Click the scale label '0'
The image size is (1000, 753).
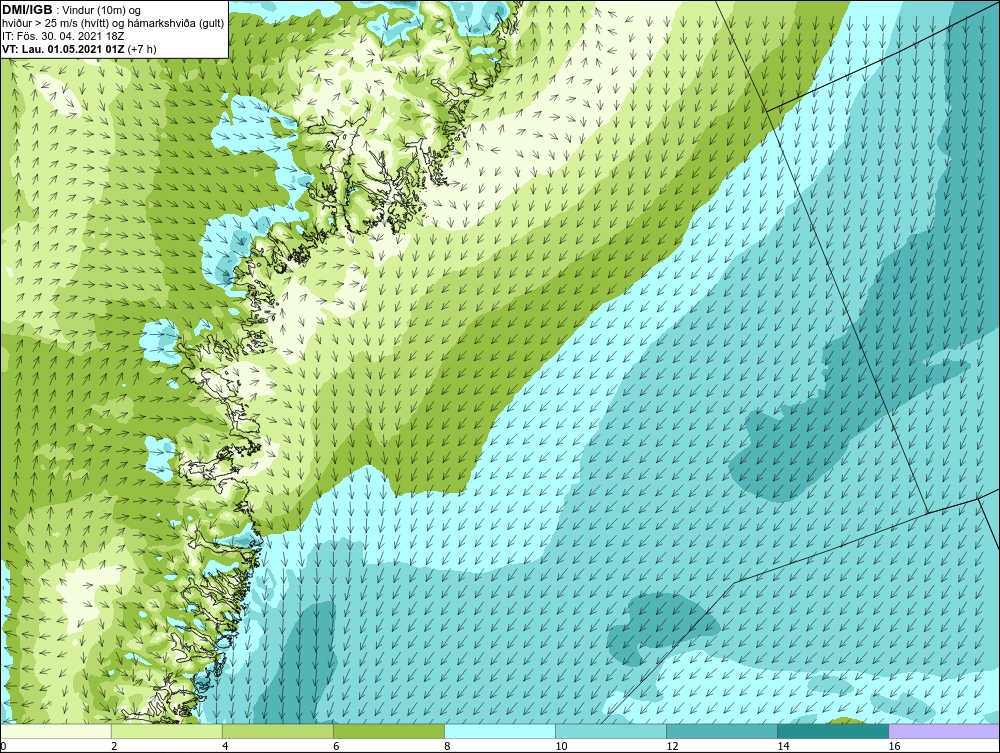click(x=4, y=746)
